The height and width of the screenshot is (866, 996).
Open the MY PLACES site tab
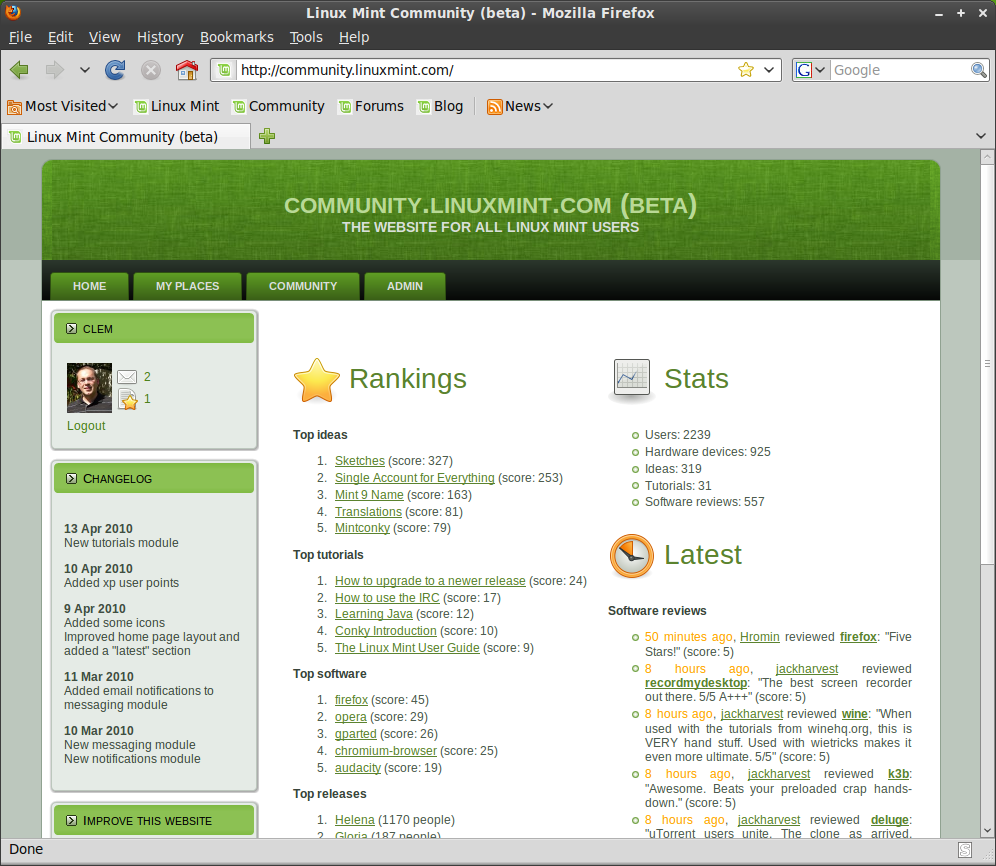pyautogui.click(x=187, y=286)
